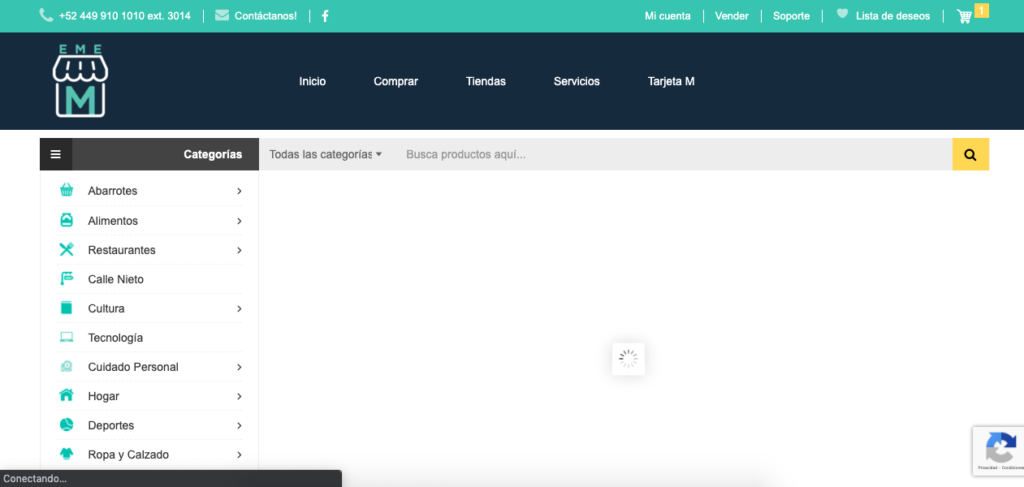Expand the Alimentos category arrow
Screen dimensions: 1024x487
click(x=239, y=221)
